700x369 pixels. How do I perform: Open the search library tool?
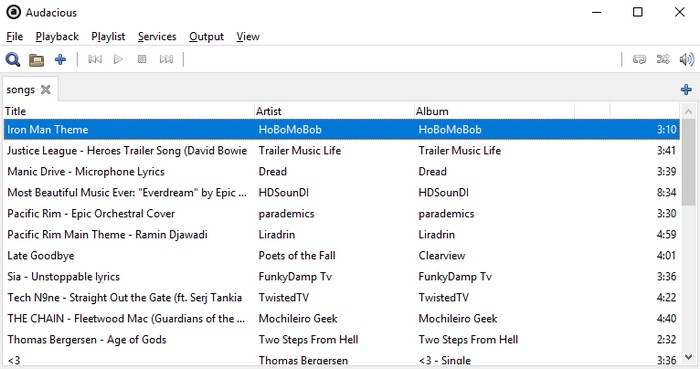click(12, 59)
